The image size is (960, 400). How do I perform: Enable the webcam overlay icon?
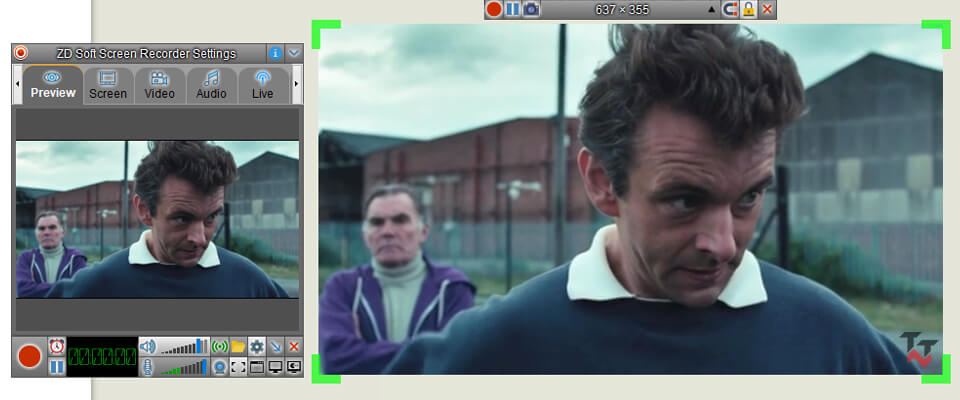(219, 367)
